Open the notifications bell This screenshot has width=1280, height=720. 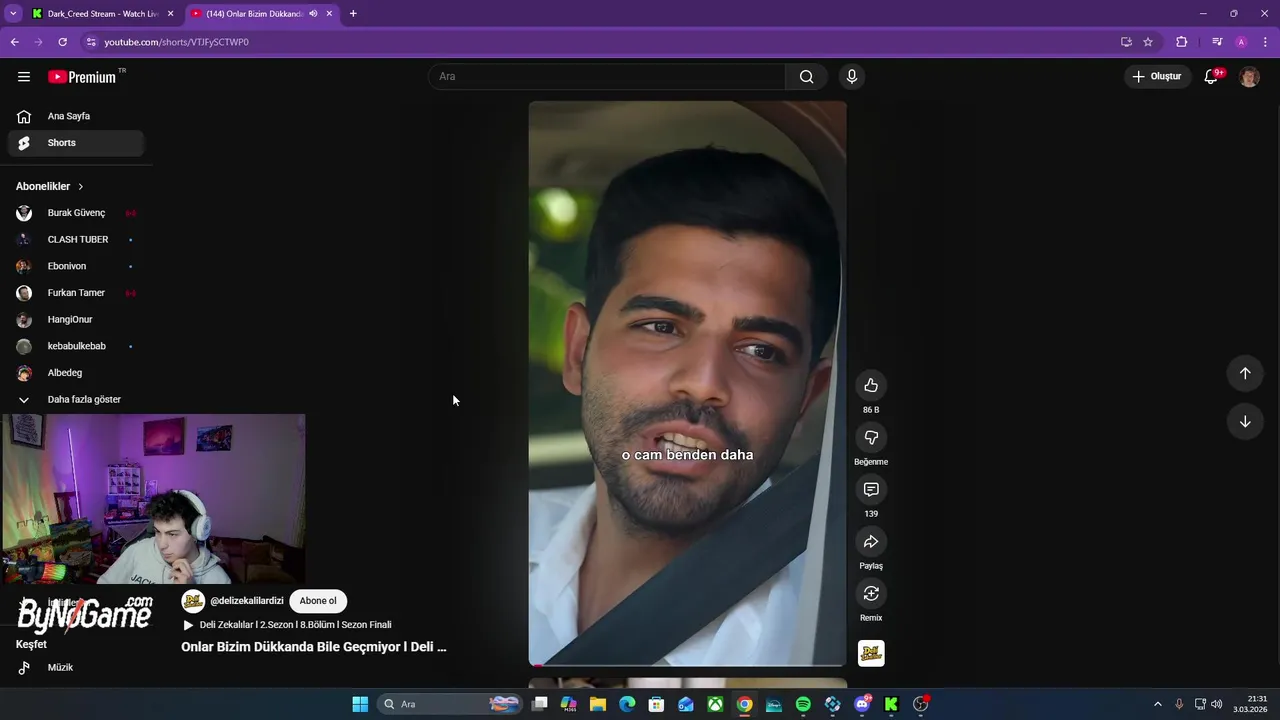click(x=1211, y=77)
